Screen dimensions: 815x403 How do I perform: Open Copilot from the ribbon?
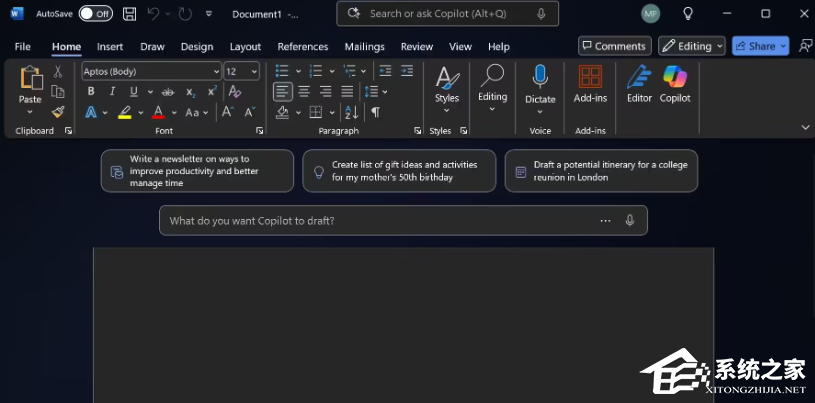pyautogui.click(x=675, y=83)
